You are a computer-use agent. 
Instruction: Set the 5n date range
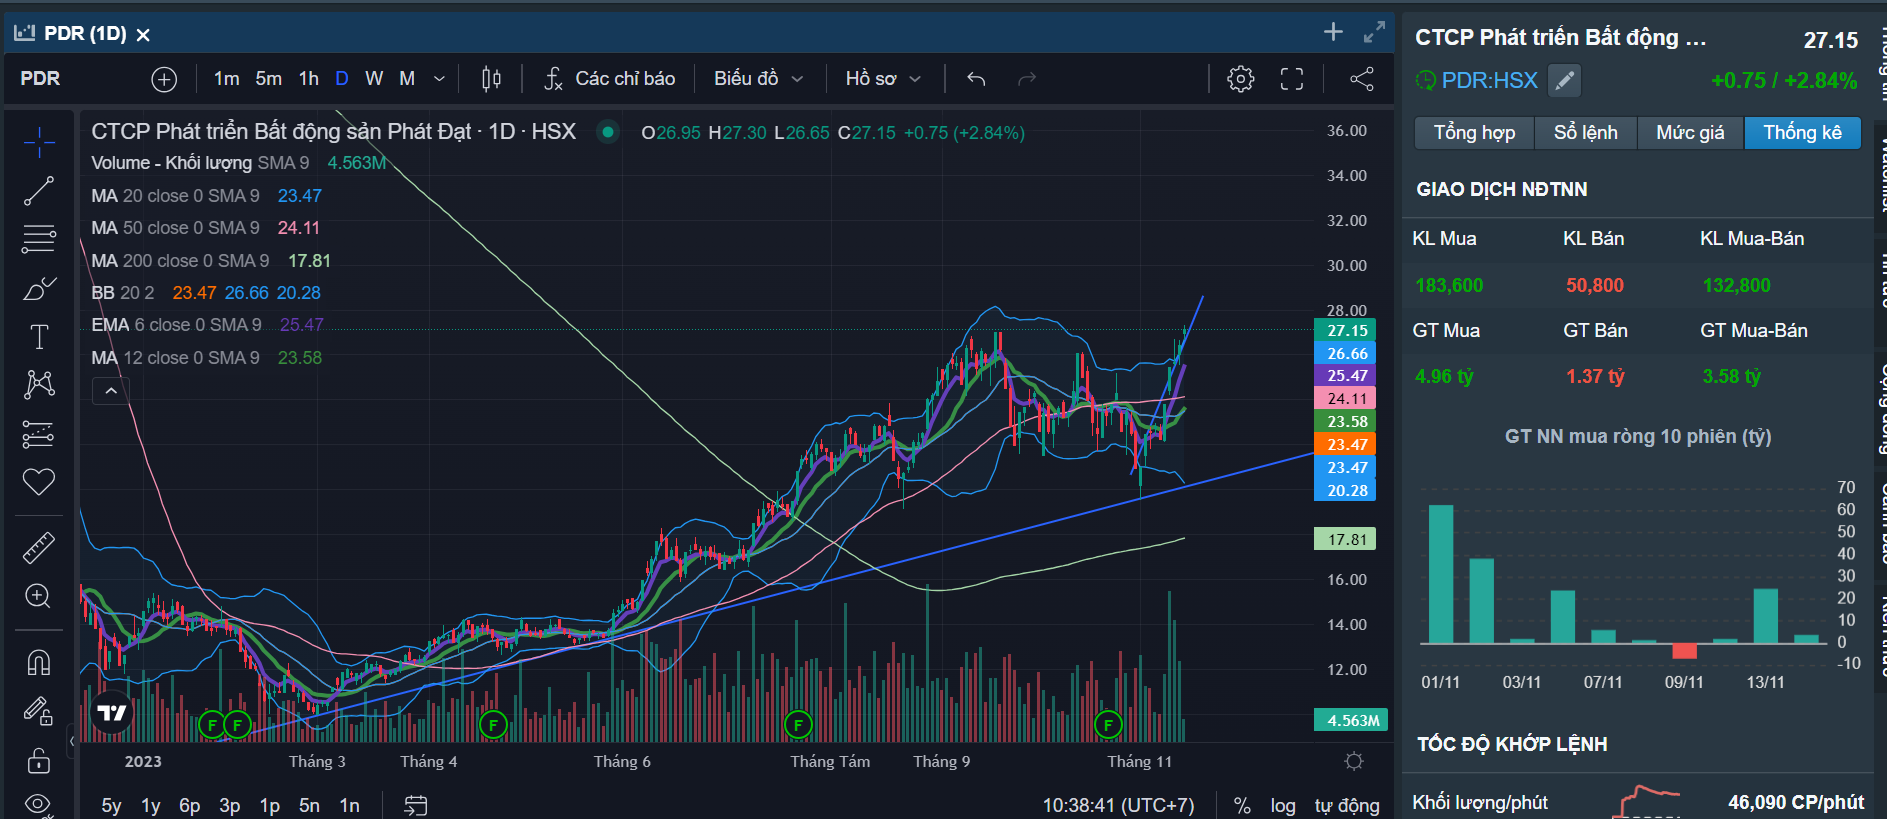[309, 805]
